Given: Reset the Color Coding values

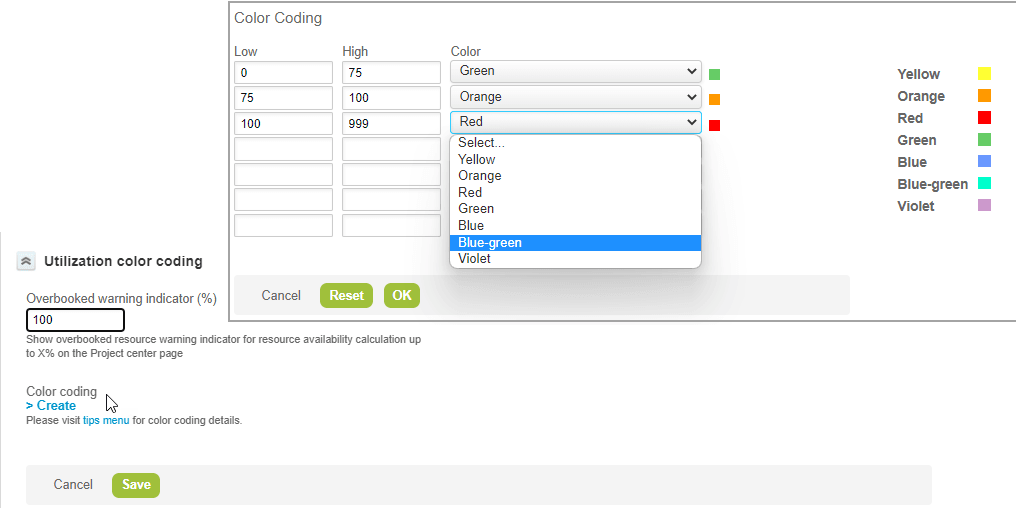Looking at the screenshot, I should (347, 295).
